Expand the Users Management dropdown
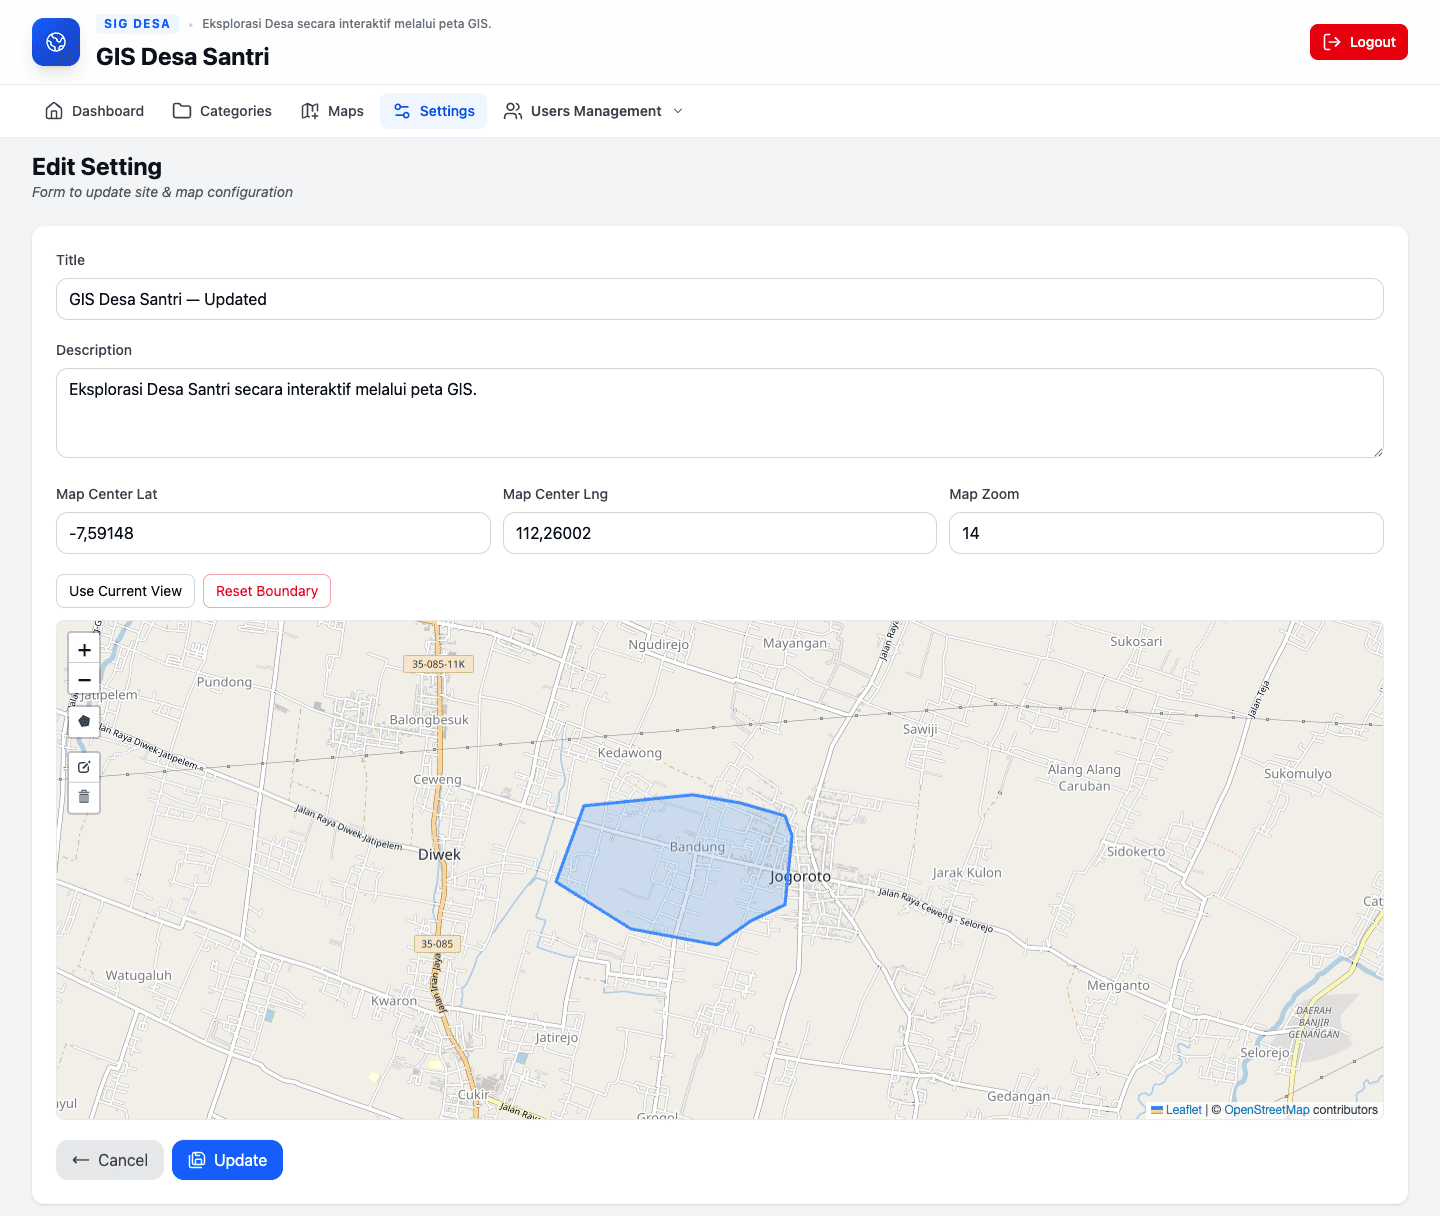The width and height of the screenshot is (1440, 1216). (594, 111)
